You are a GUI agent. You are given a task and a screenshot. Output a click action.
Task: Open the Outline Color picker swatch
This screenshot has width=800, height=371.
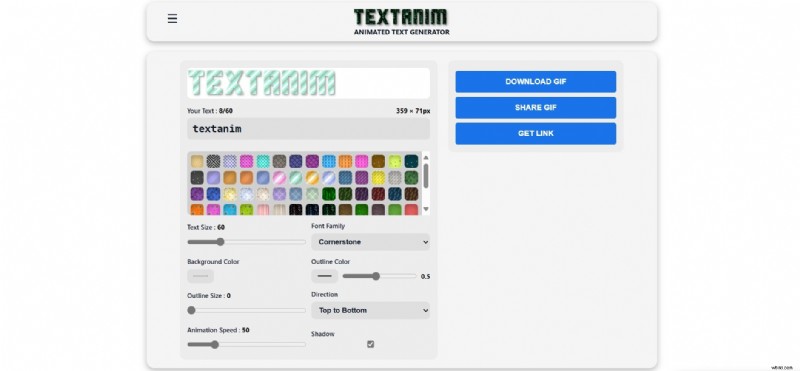tap(324, 276)
